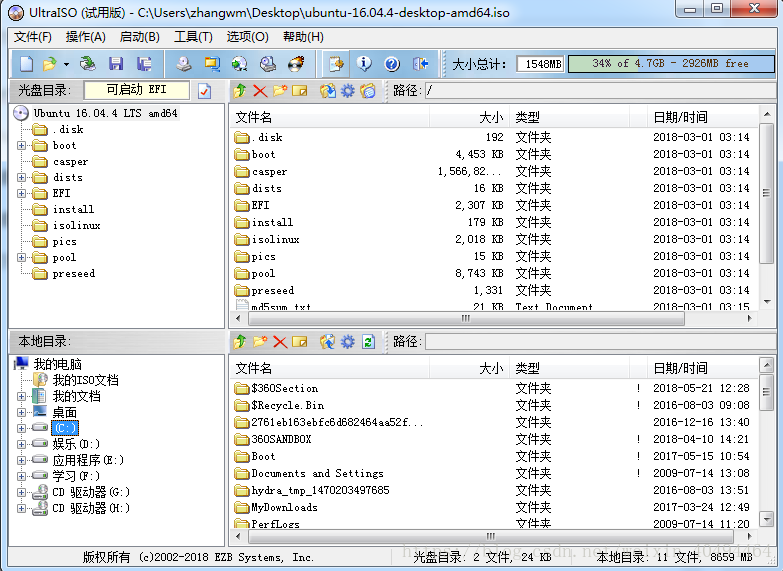Click the 文件名 column header in disc file list
Image resolution: width=783 pixels, height=571 pixels.
[x=330, y=118]
